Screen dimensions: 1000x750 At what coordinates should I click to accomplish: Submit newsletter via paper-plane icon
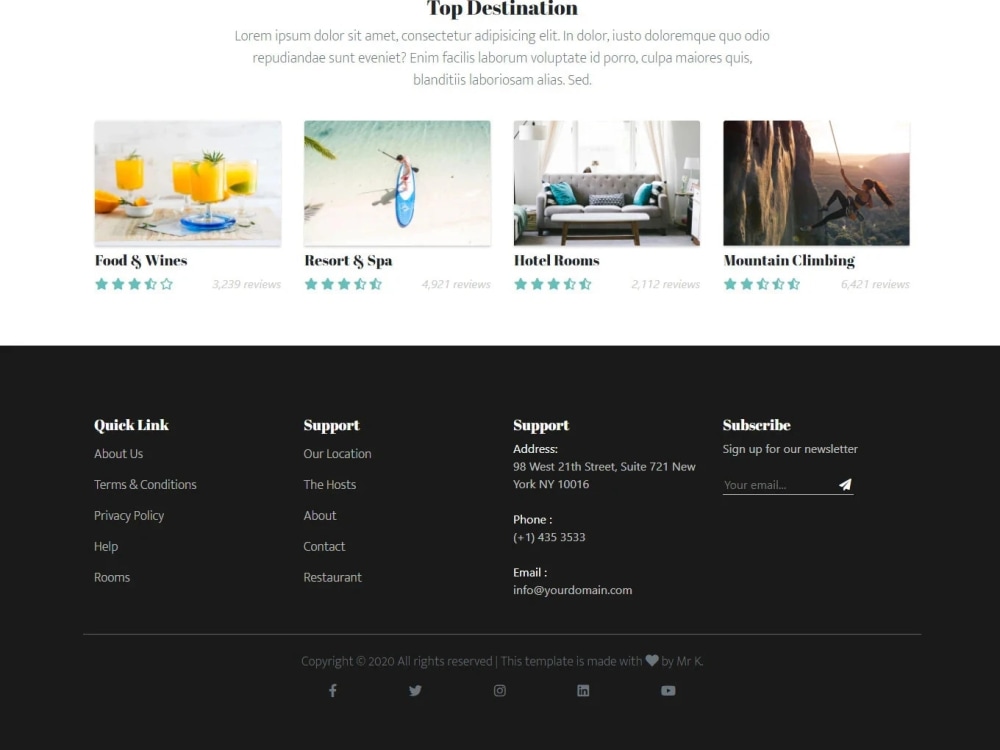pos(845,484)
